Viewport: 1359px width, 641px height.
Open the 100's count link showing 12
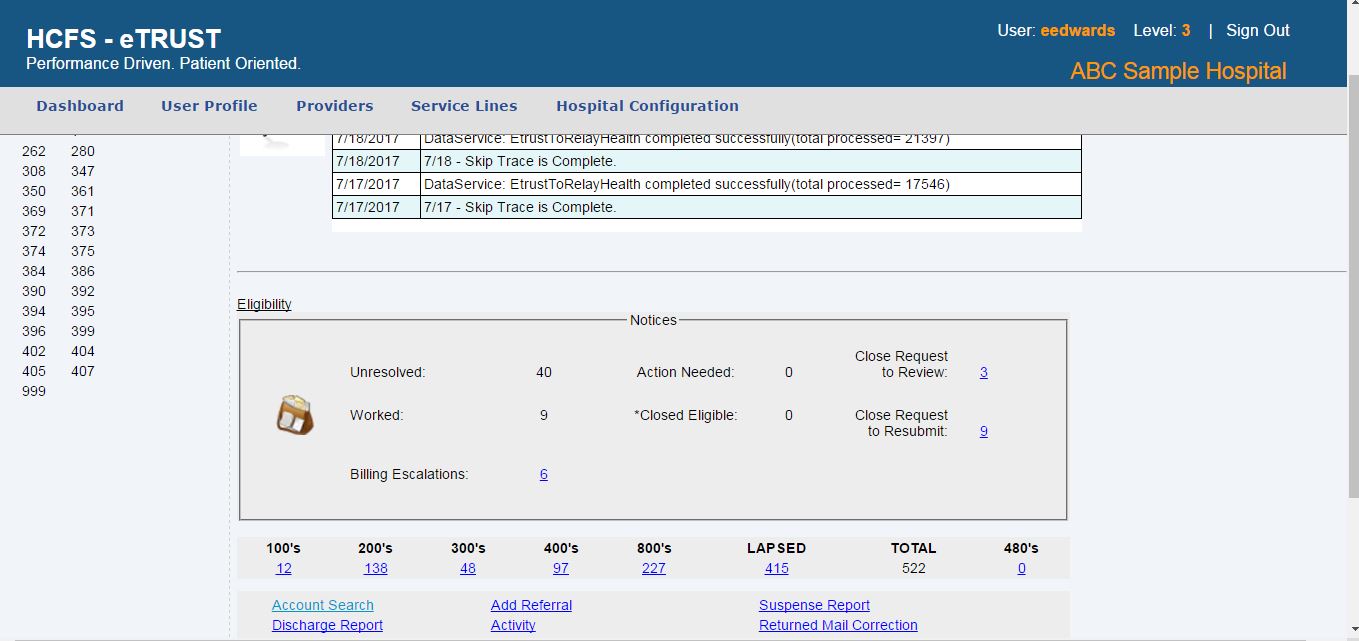(x=283, y=568)
